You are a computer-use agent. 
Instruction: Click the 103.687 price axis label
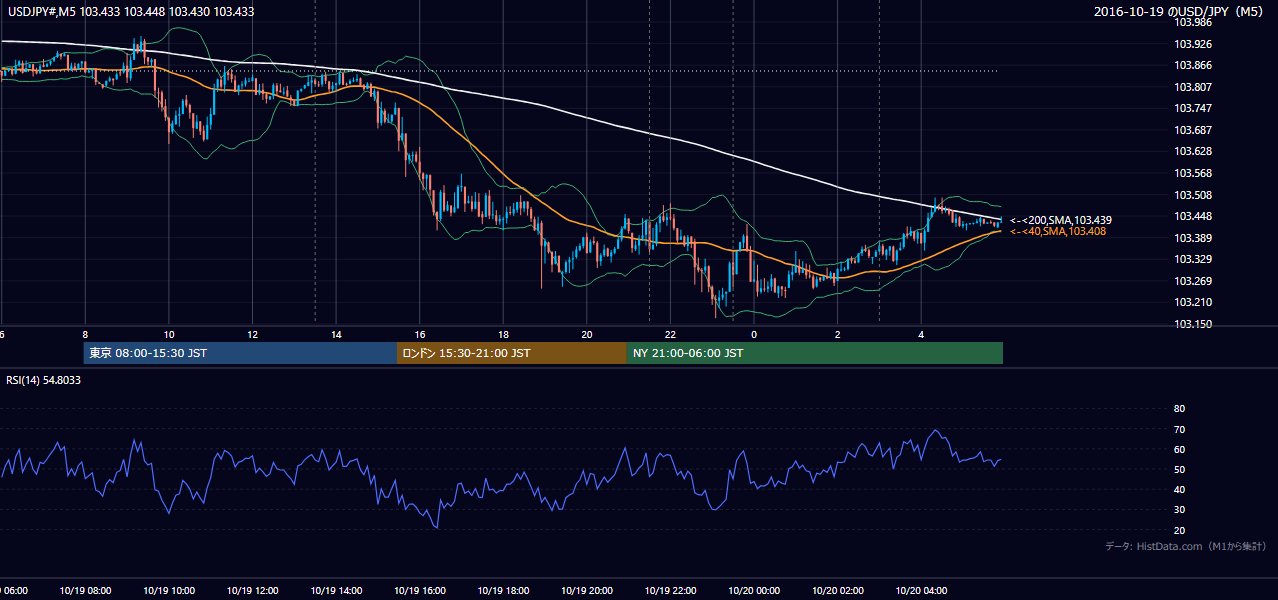(1193, 130)
